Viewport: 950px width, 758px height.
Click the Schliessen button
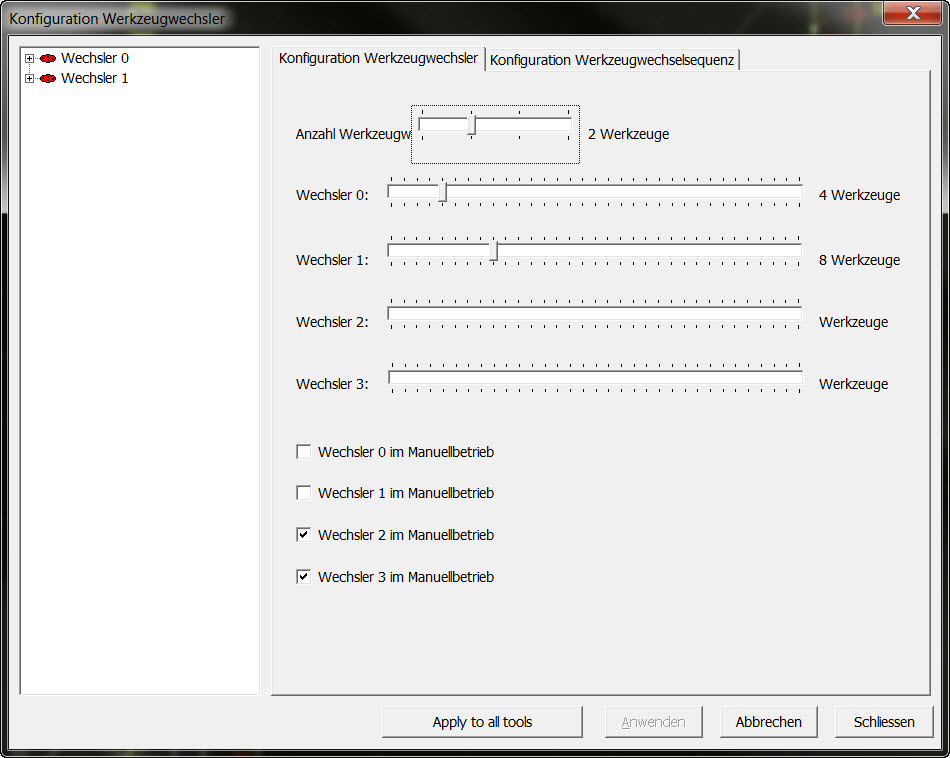click(x=884, y=722)
